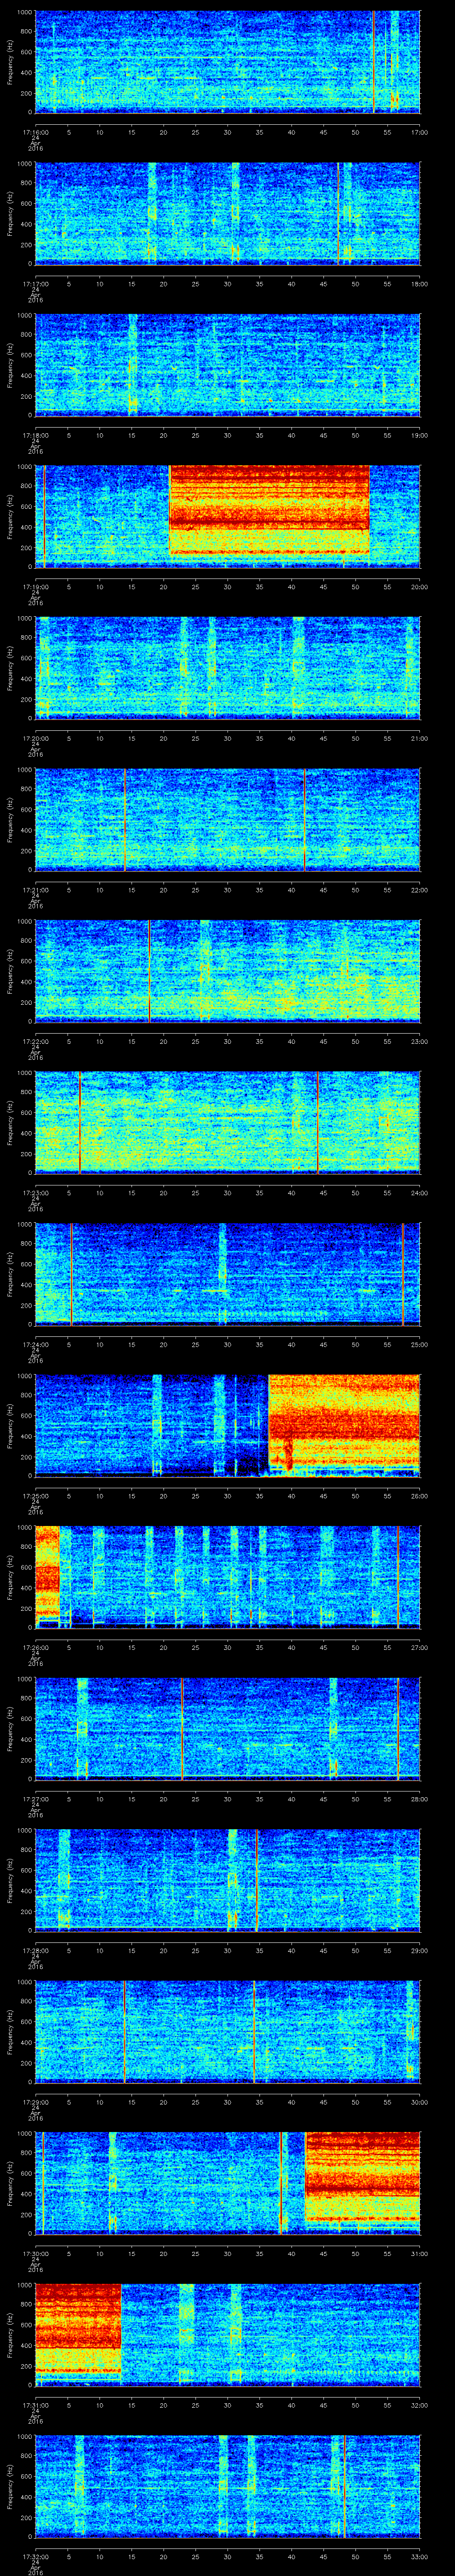Click the 17:26:00 start time label
Screen dimensions: 455x2576
pos(37,1647)
